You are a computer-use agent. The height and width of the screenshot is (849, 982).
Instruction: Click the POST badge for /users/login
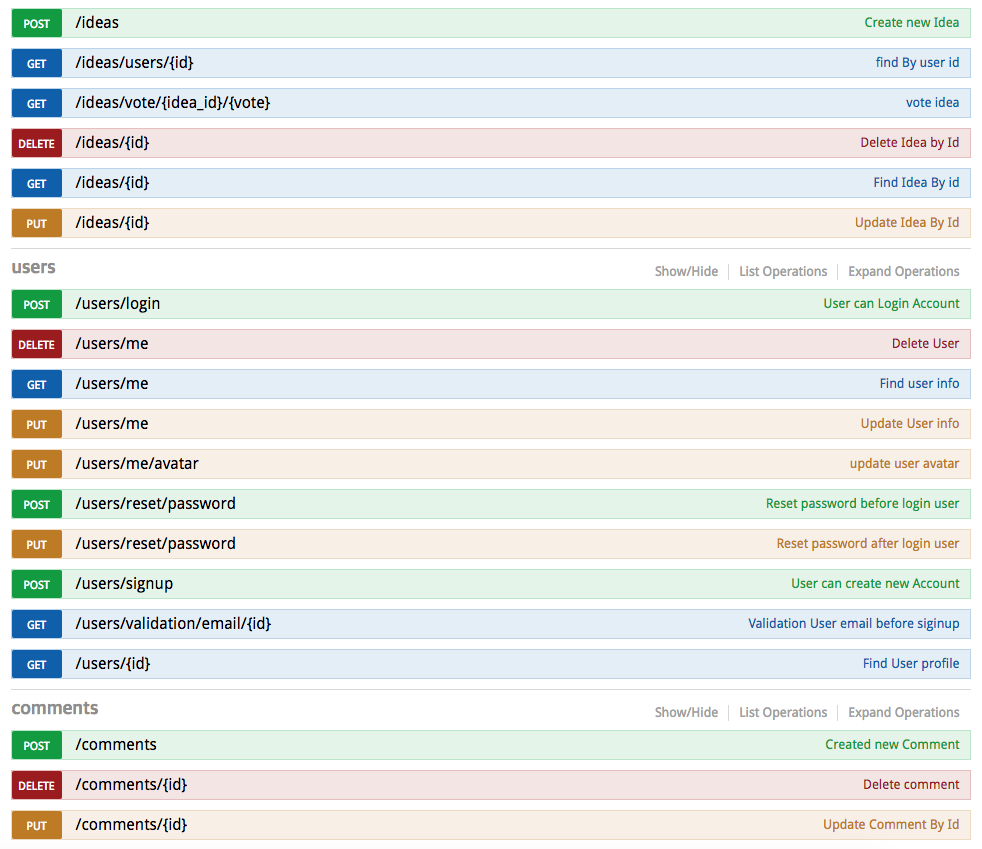36,304
